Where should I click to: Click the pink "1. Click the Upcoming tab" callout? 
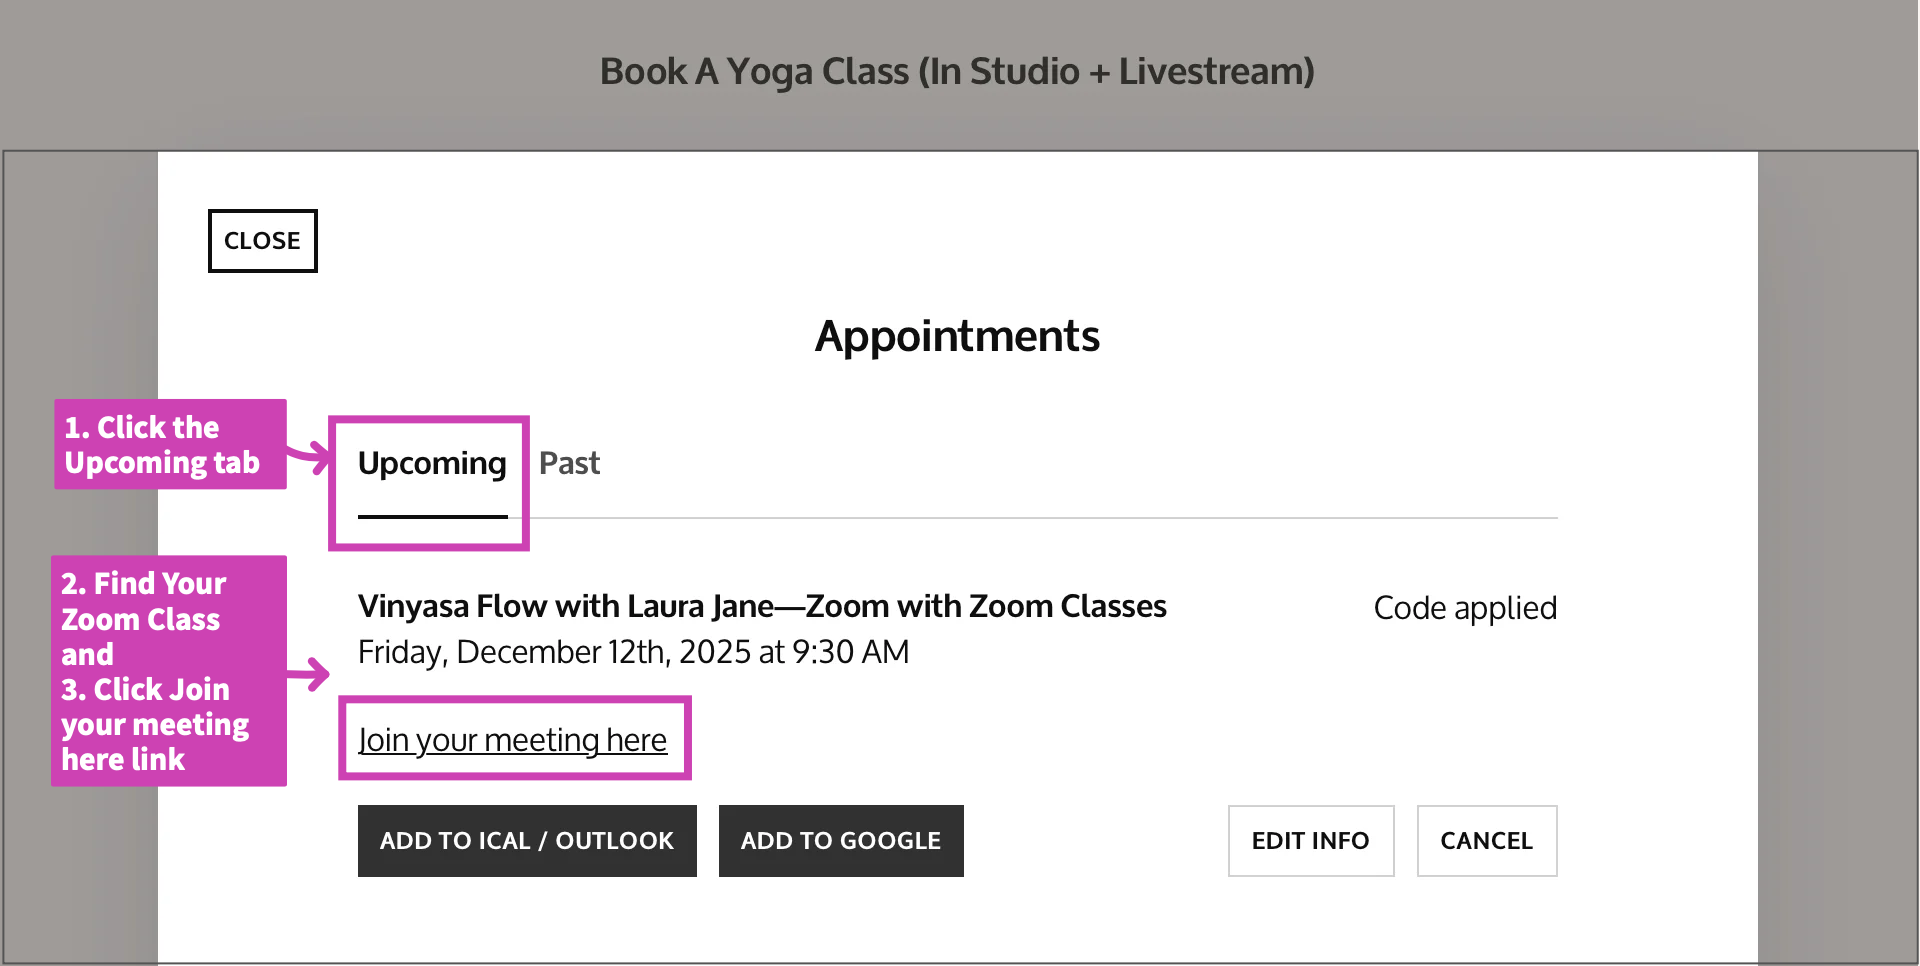point(170,445)
